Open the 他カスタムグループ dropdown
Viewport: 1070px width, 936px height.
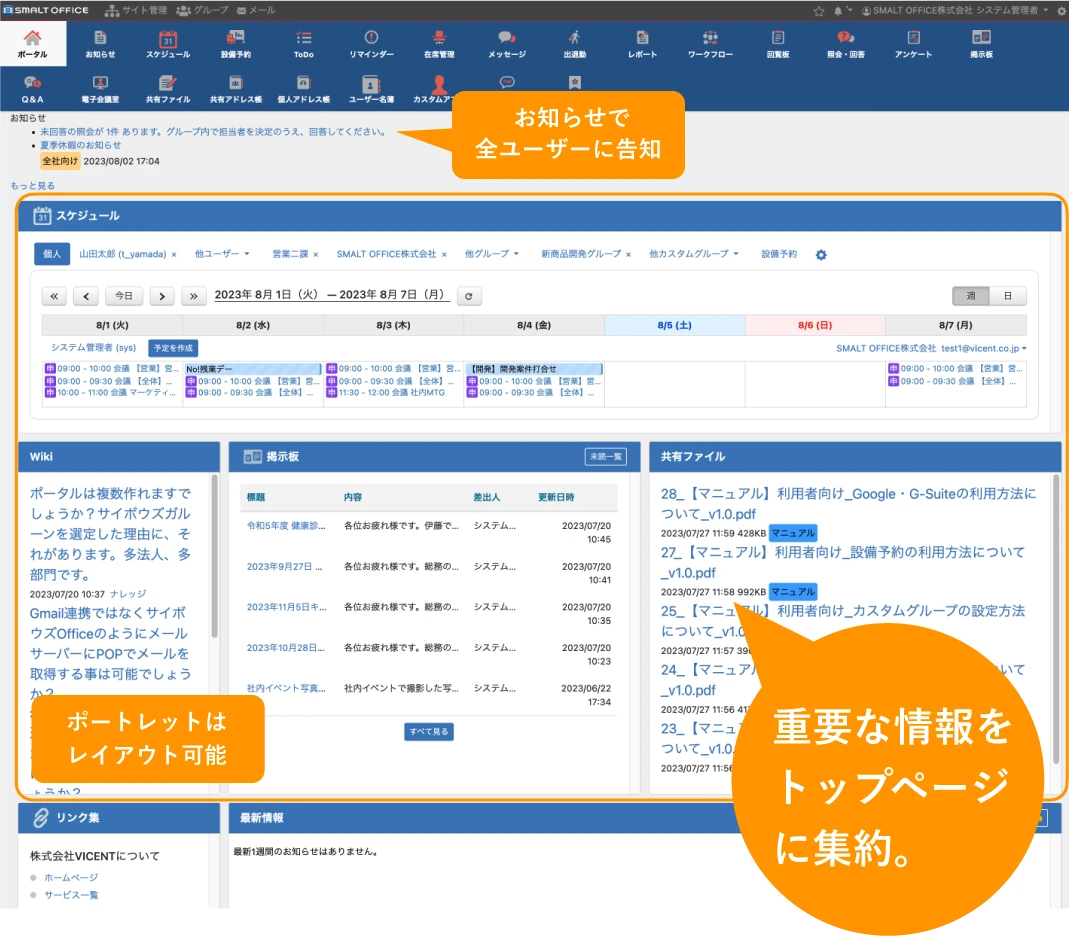click(x=693, y=254)
